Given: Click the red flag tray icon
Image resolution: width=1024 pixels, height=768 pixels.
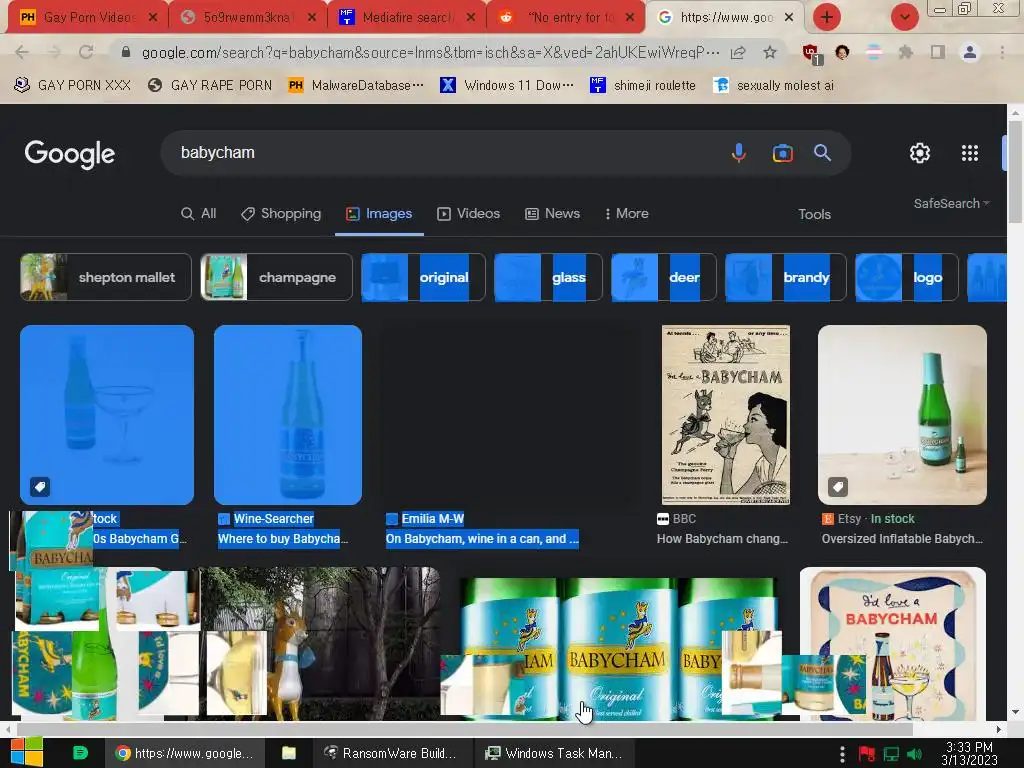Looking at the screenshot, I should click(x=867, y=754).
